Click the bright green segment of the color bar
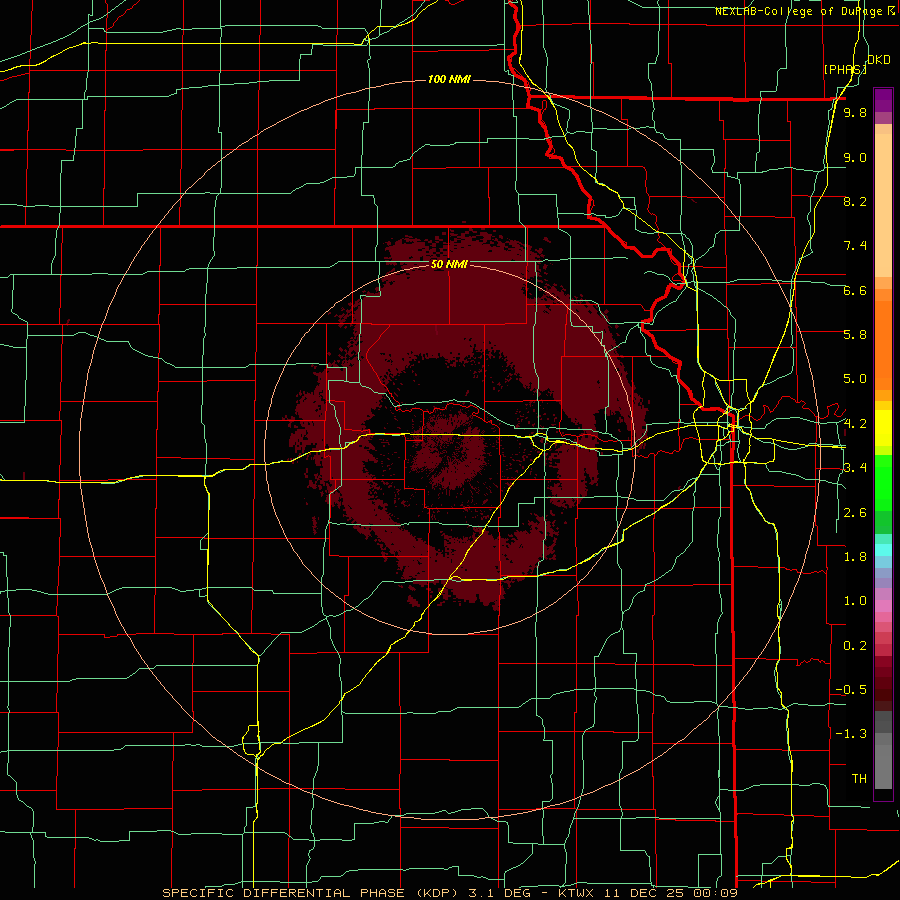The width and height of the screenshot is (900, 900). pos(883,482)
